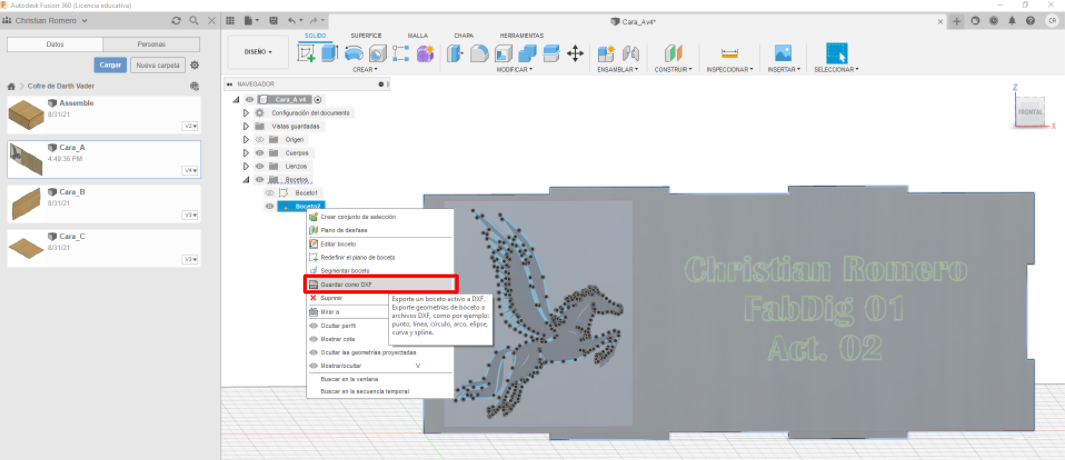This screenshot has width=1065, height=460.
Task: Click the notifications bell icon
Action: 1012,21
